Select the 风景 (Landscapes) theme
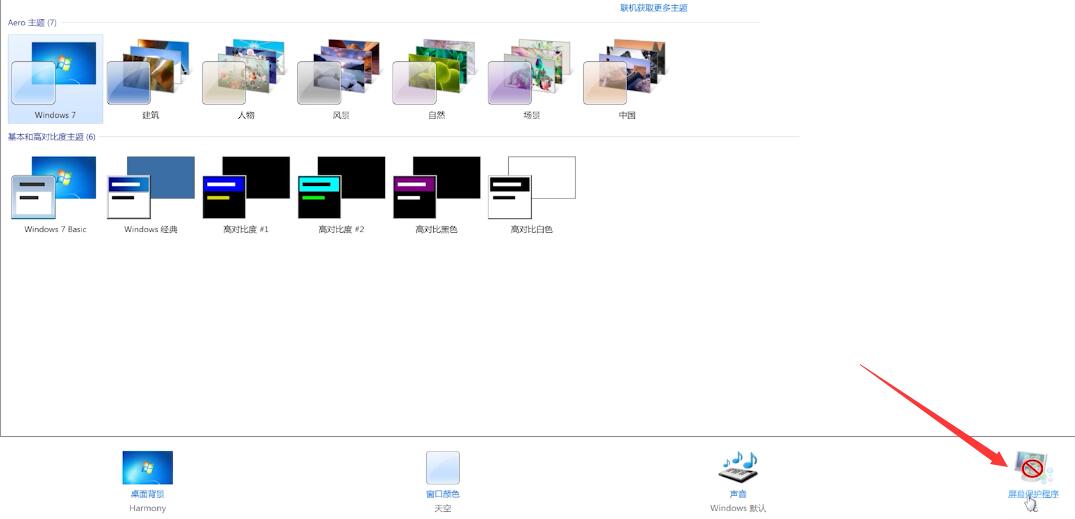The width and height of the screenshot is (1075, 519). coord(340,75)
